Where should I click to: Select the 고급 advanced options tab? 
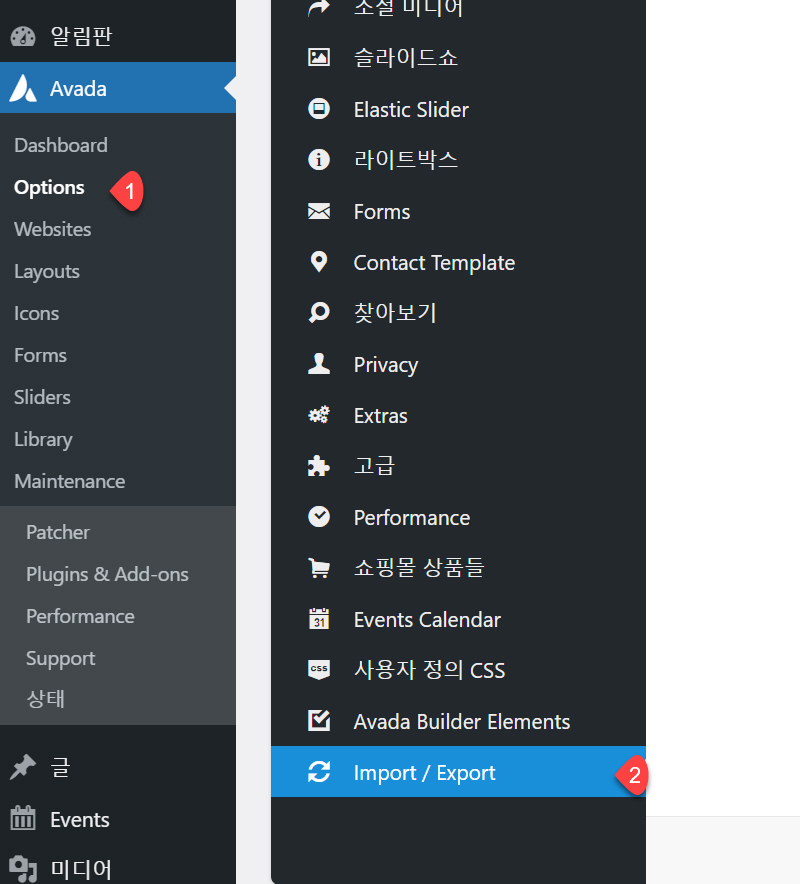tap(458, 466)
